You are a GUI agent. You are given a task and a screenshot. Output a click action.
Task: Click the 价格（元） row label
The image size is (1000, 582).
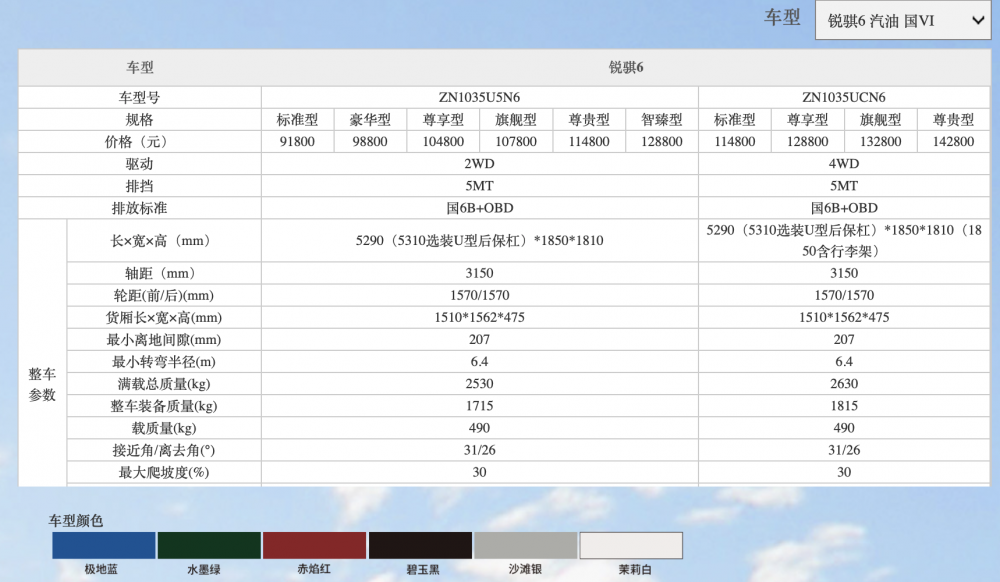point(140,142)
